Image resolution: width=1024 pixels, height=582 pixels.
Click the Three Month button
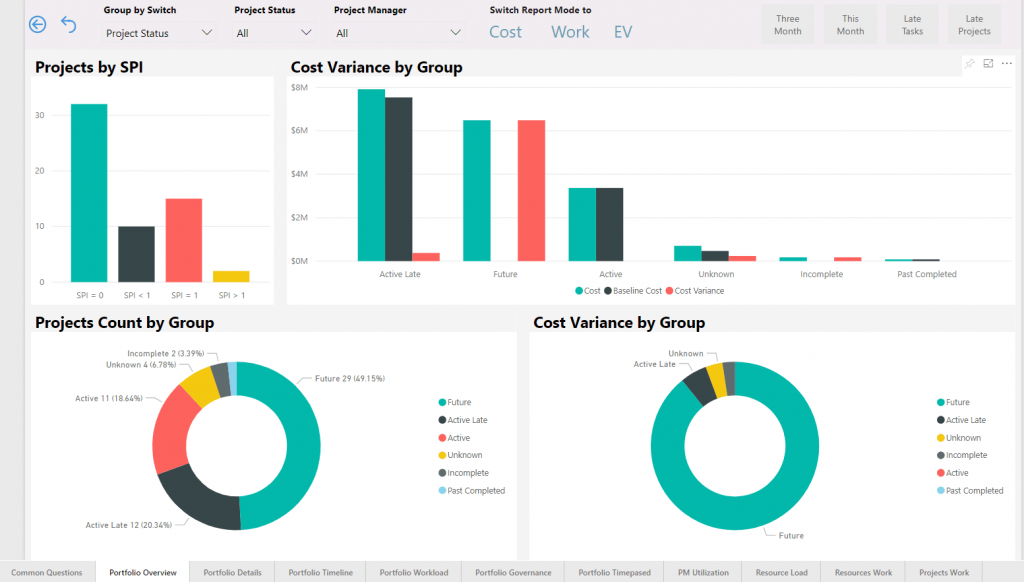click(x=788, y=24)
